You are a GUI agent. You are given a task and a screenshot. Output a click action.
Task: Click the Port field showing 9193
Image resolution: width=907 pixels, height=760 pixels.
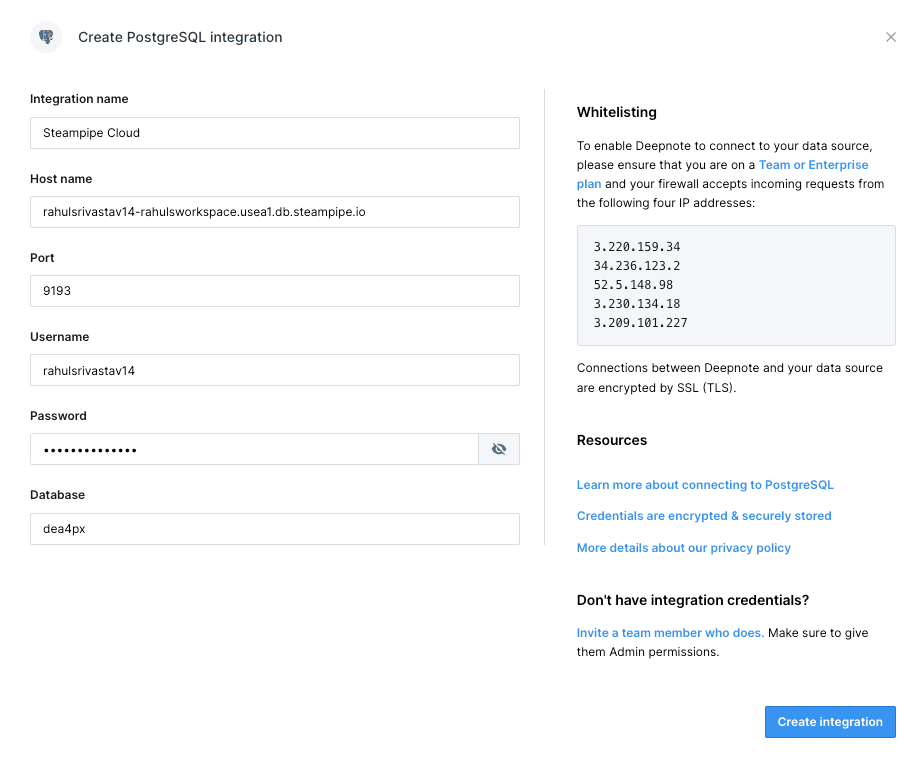[275, 291]
